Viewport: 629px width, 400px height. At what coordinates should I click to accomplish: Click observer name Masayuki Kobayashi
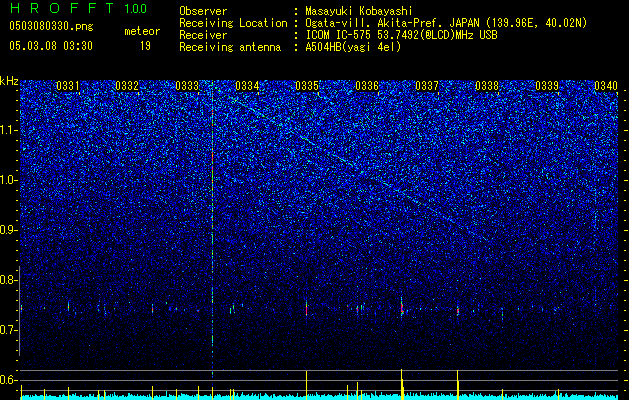[x=359, y=11]
